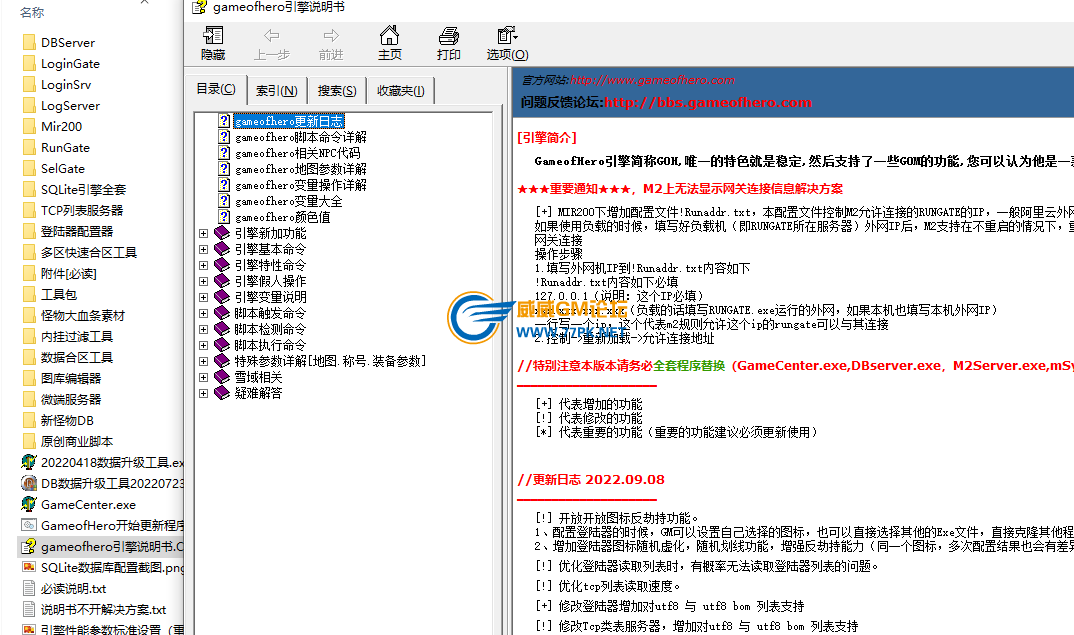Image resolution: width=1074 pixels, height=635 pixels.
Task: Click the Forward (前进) arrow icon
Action: coord(331,36)
